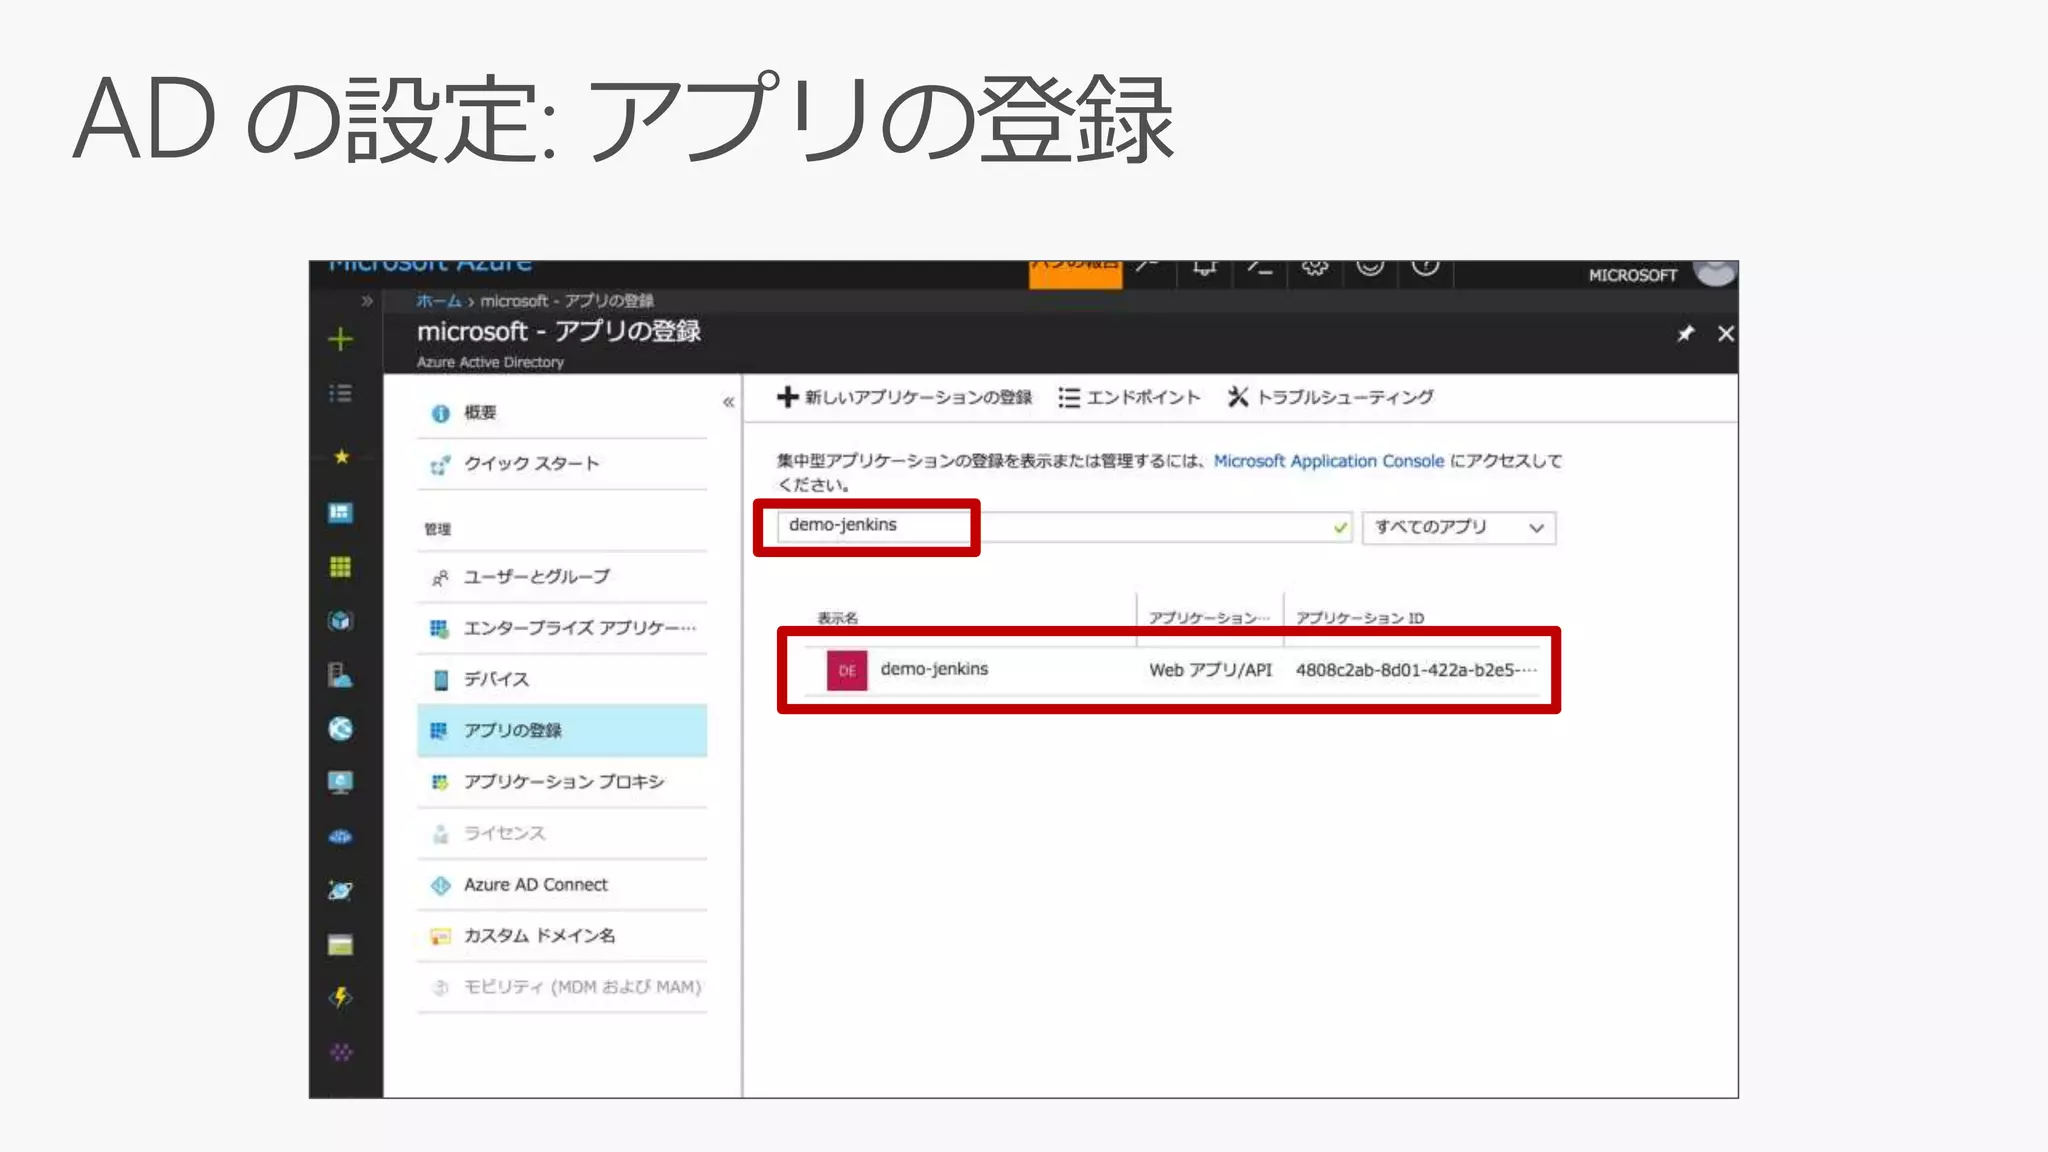Viewport: 2048px width, 1152px height.
Task: Open Cloud Shell icon in top bar
Action: coord(1259,268)
